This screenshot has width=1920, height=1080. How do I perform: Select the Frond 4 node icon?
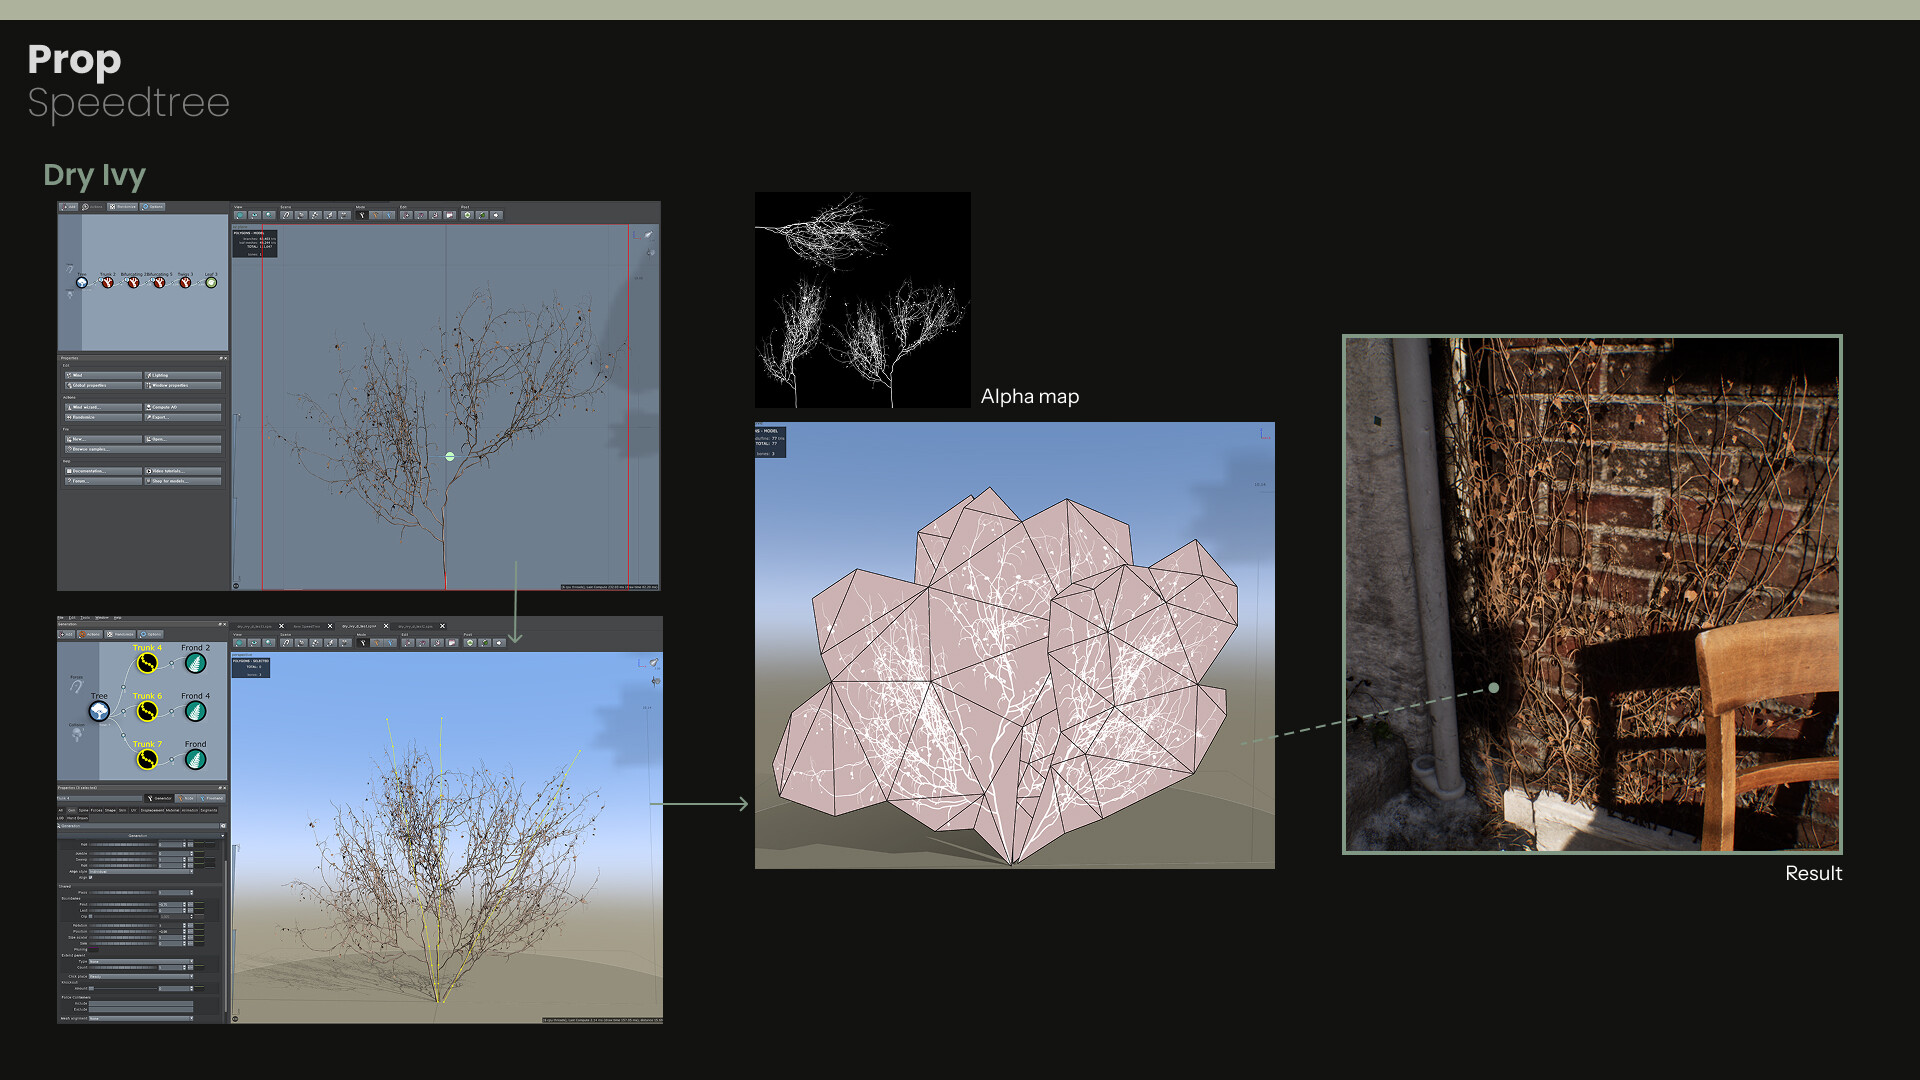point(195,711)
